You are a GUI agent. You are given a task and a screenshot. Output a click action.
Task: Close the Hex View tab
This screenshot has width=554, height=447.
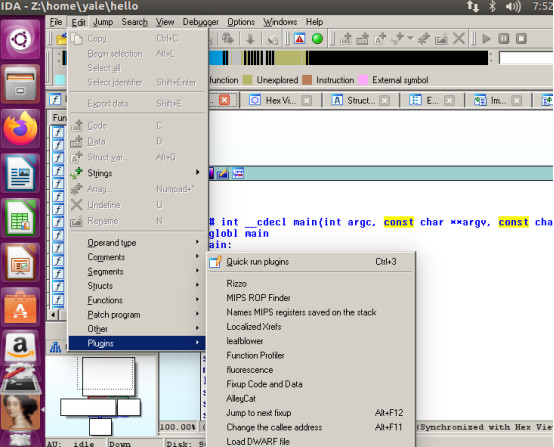click(307, 101)
